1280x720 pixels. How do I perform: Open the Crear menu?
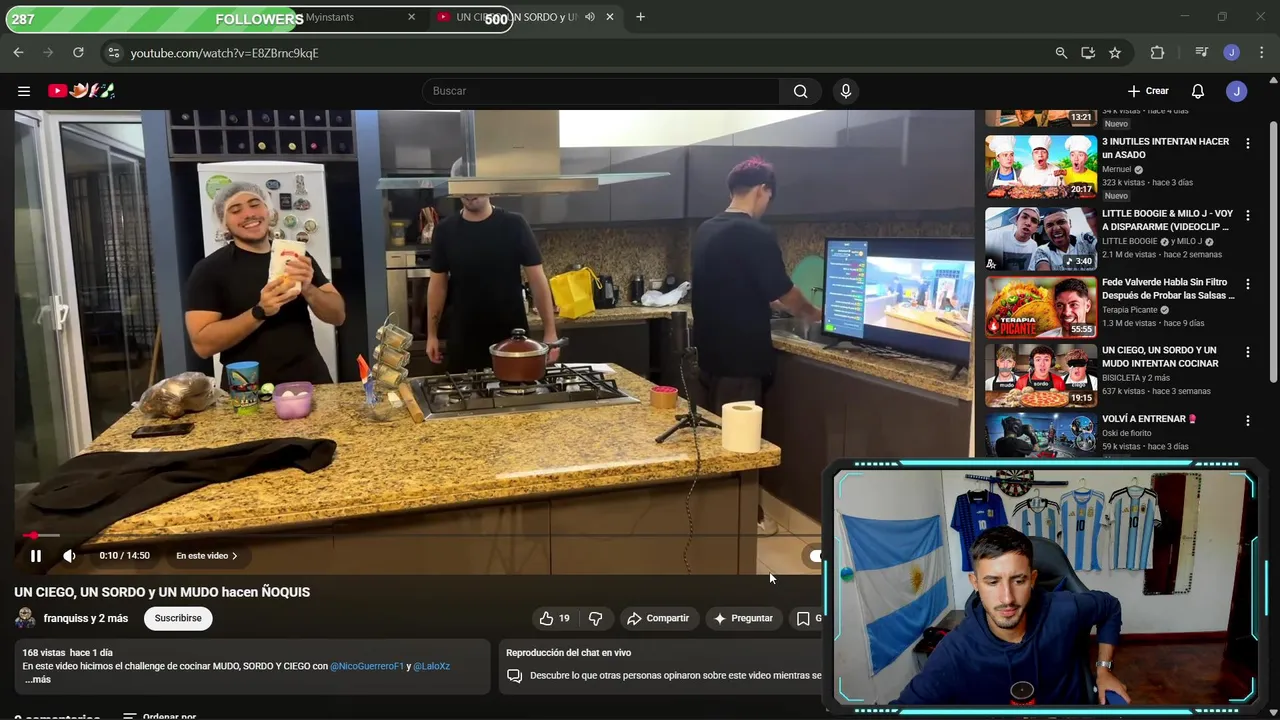click(1147, 91)
